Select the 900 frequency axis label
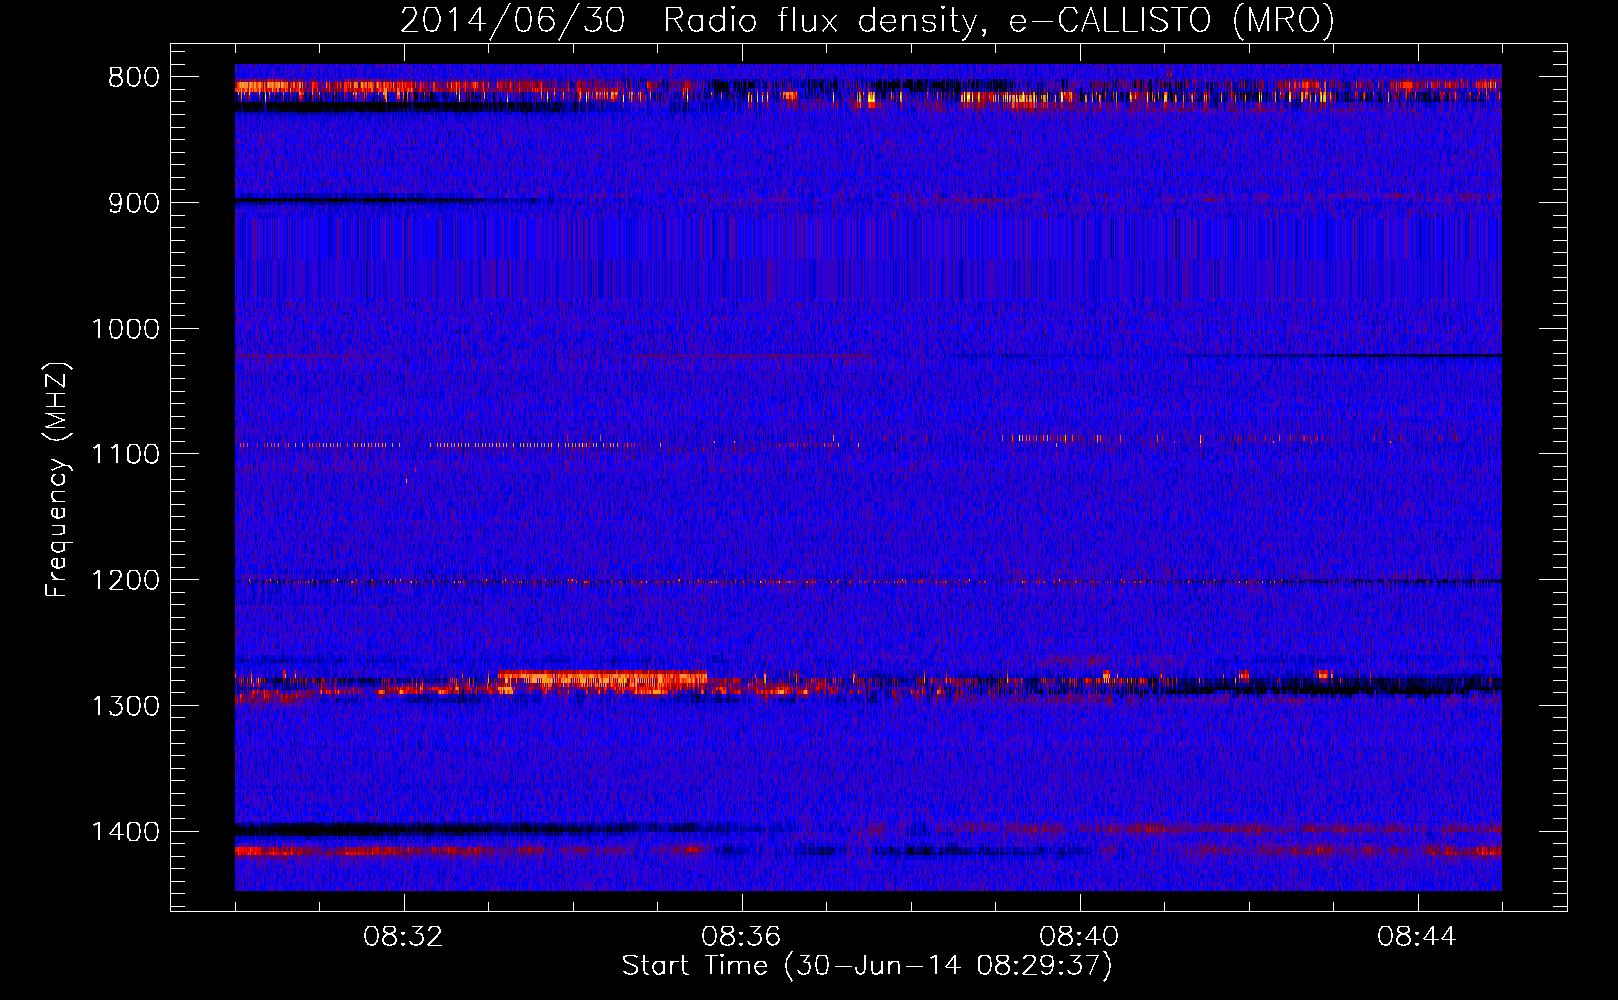Viewport: 1618px width, 1000px height. click(133, 203)
